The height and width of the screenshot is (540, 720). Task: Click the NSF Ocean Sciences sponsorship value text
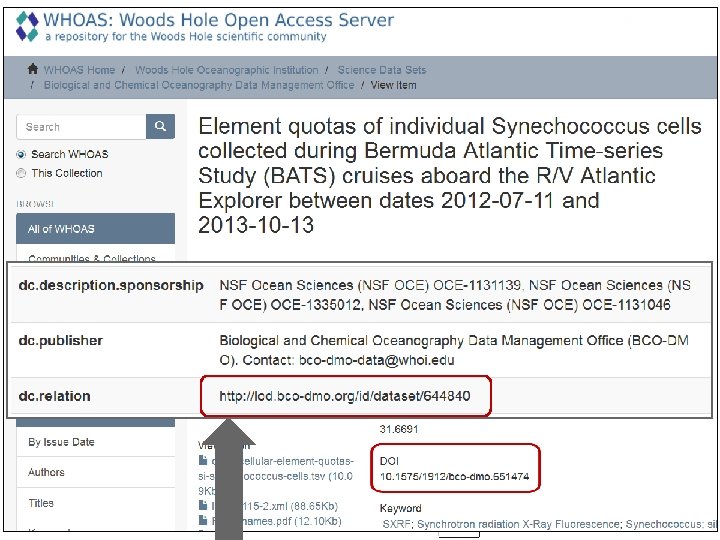[x=455, y=295]
